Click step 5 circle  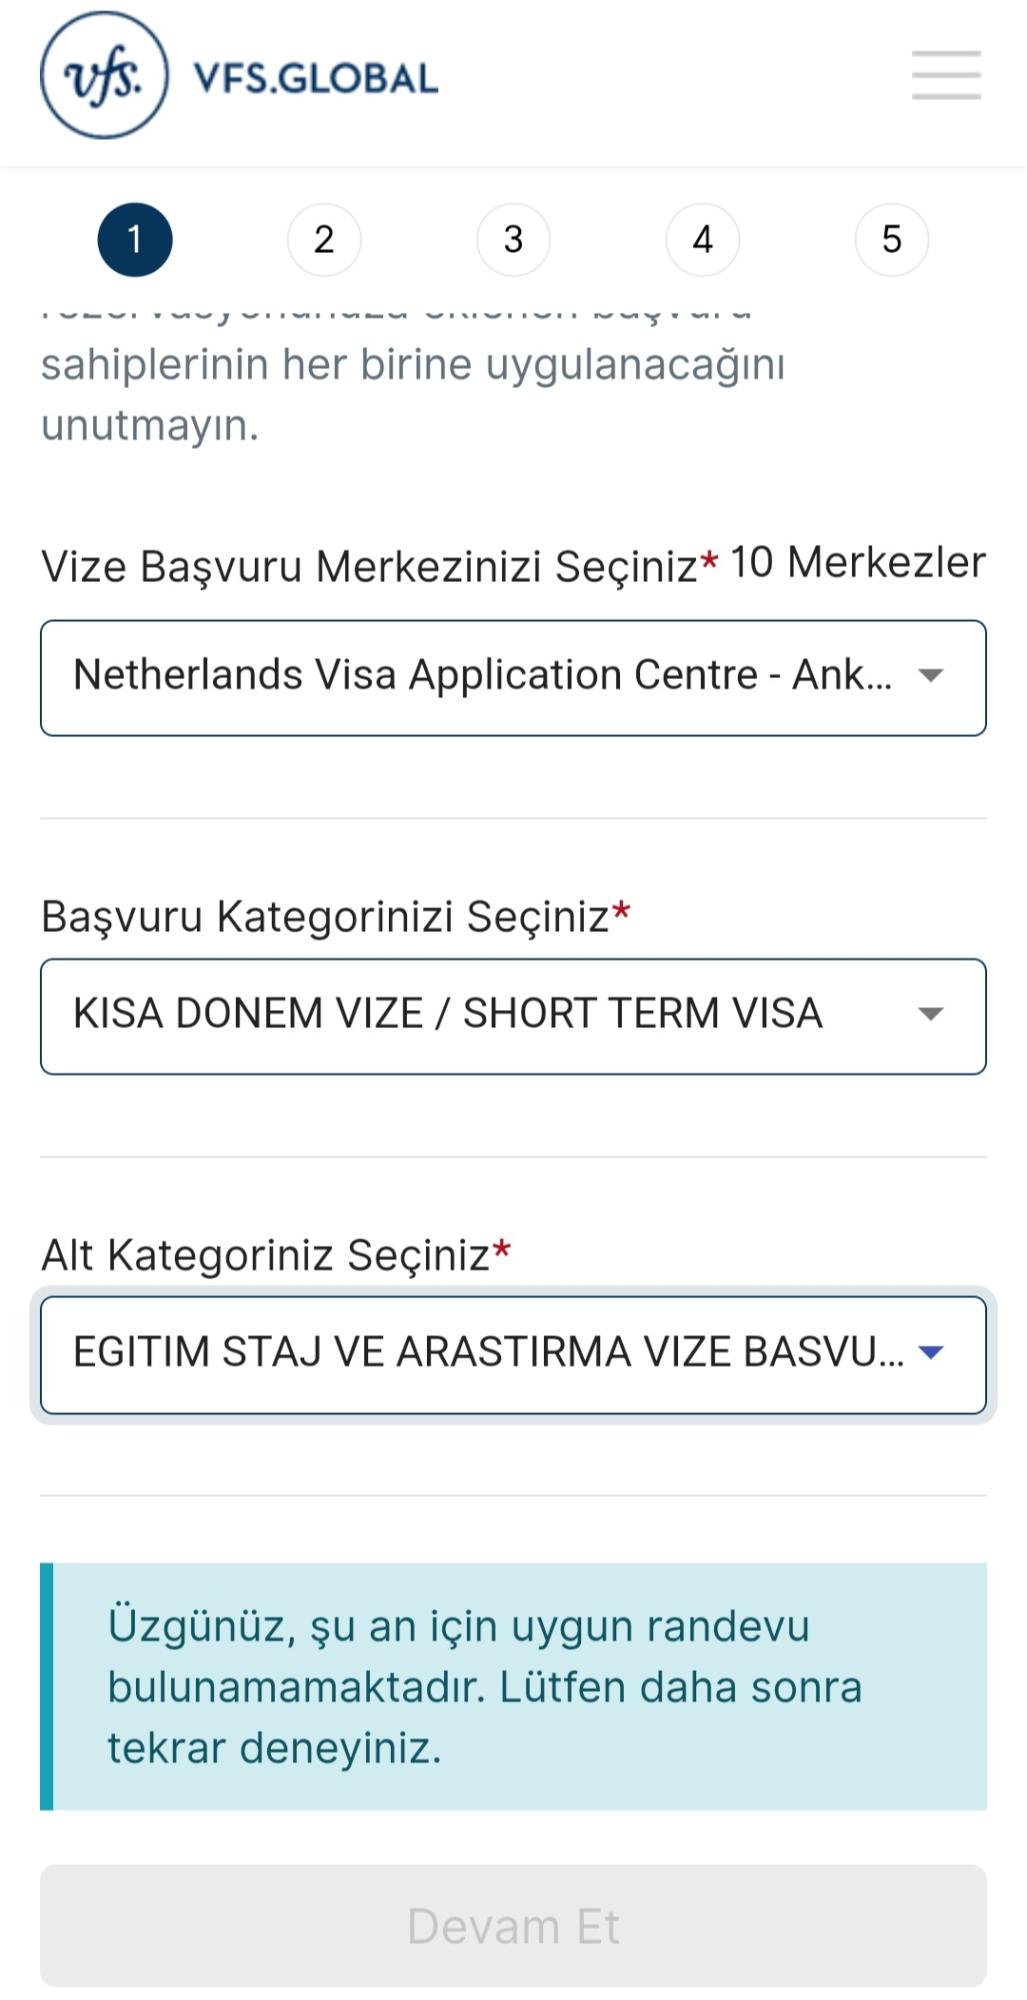point(891,240)
